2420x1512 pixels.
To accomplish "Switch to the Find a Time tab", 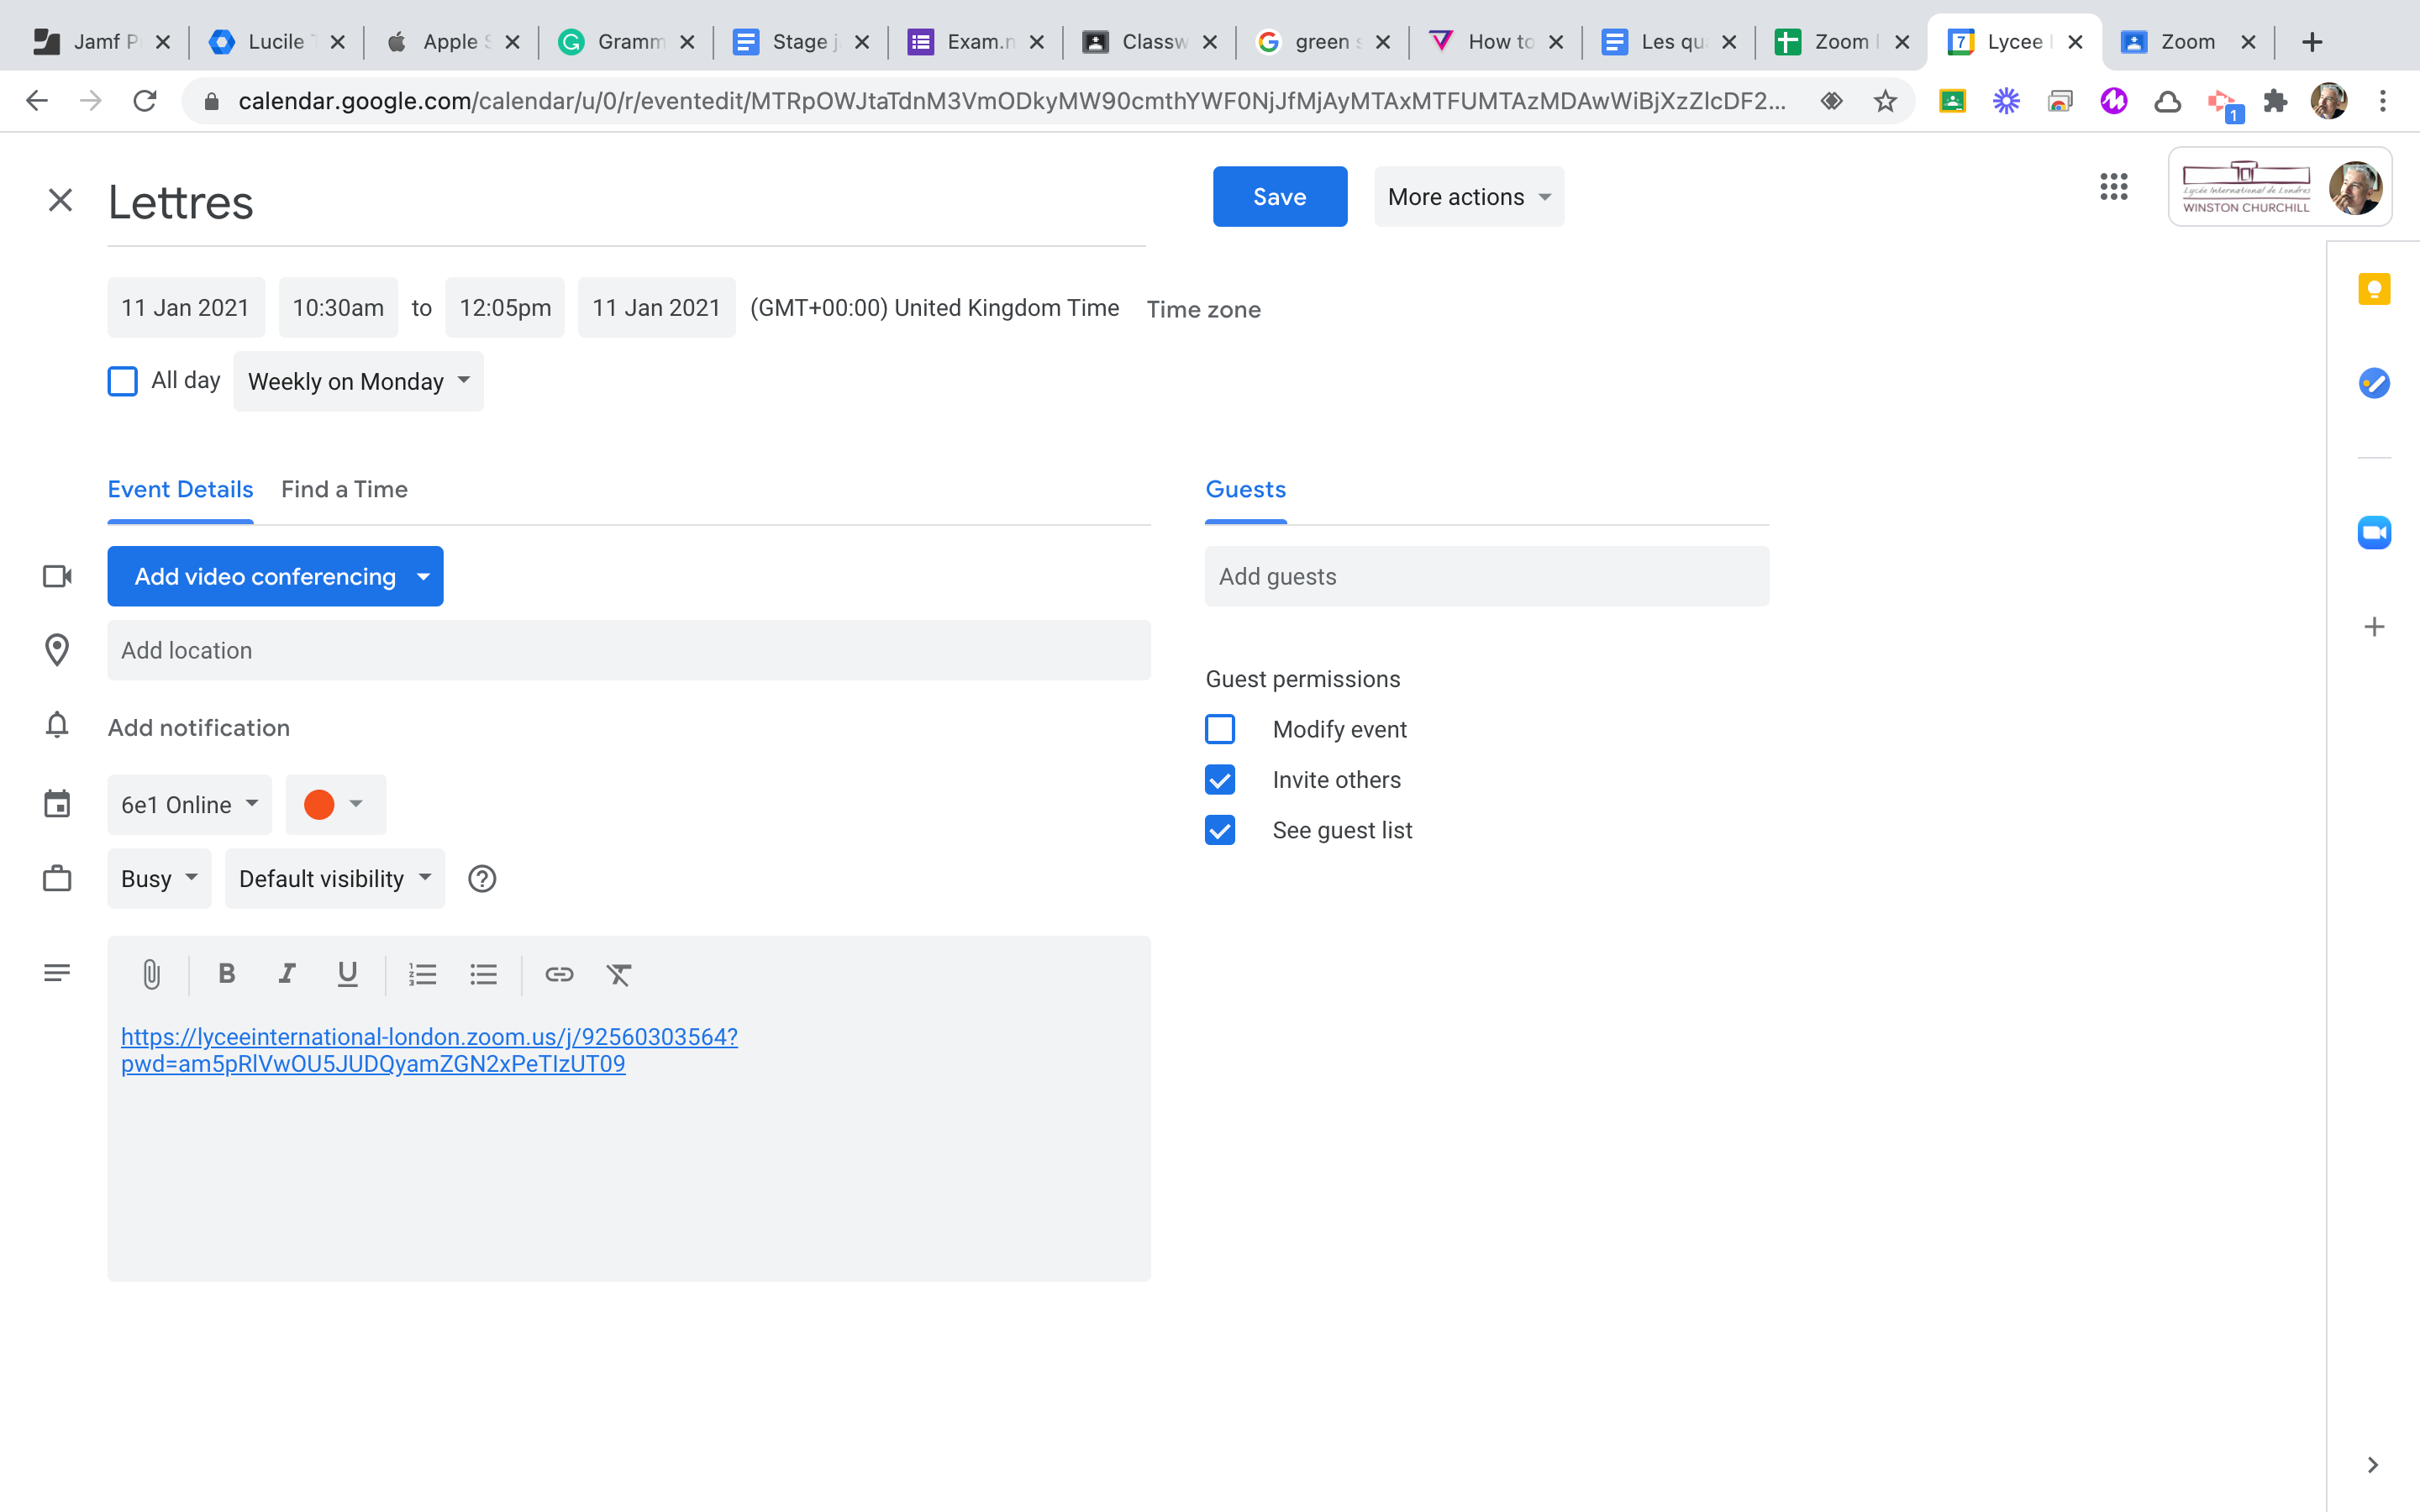I will (x=344, y=489).
